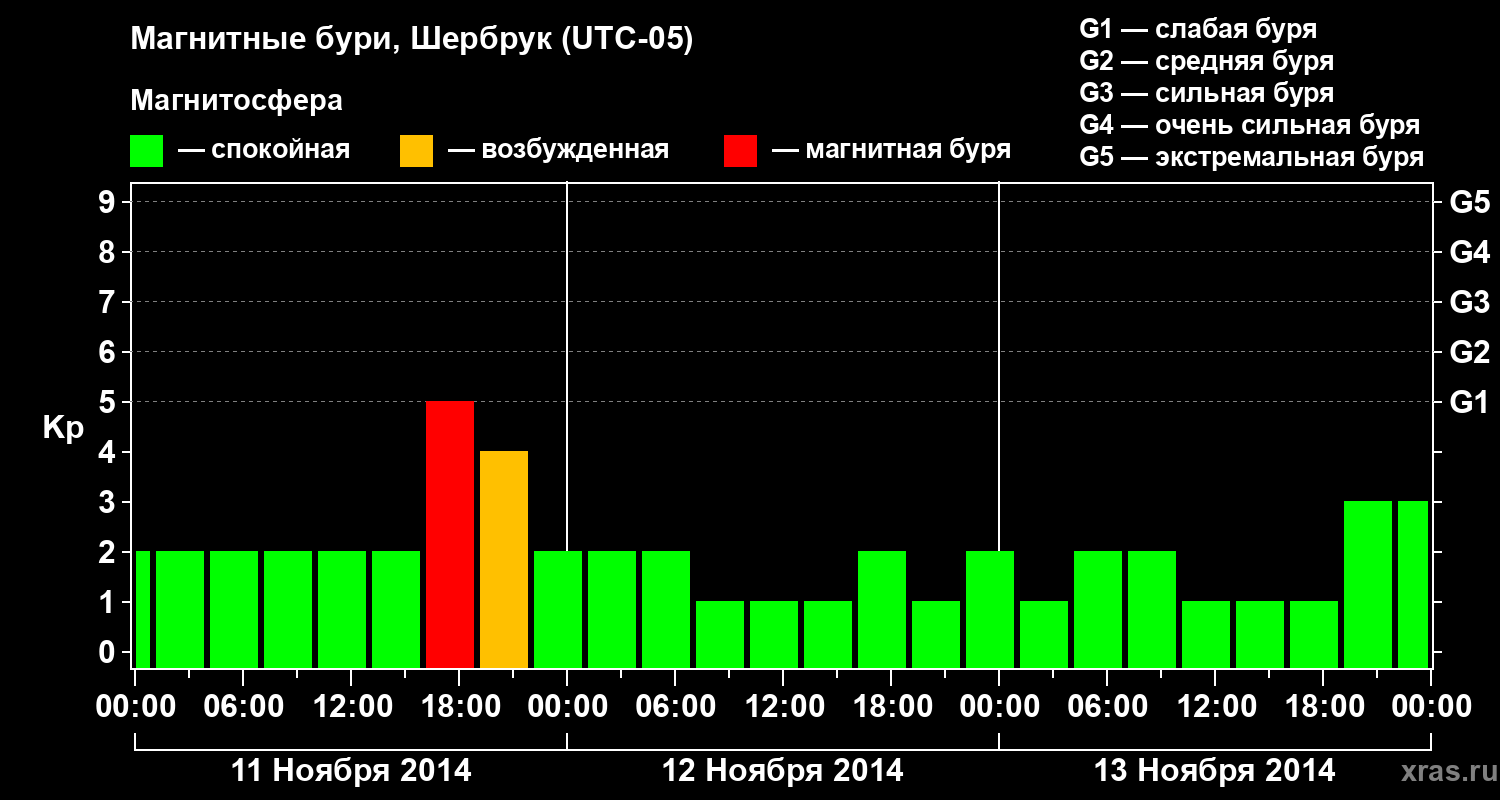Click the right axis label 'G1'

pyautogui.click(x=1469, y=402)
